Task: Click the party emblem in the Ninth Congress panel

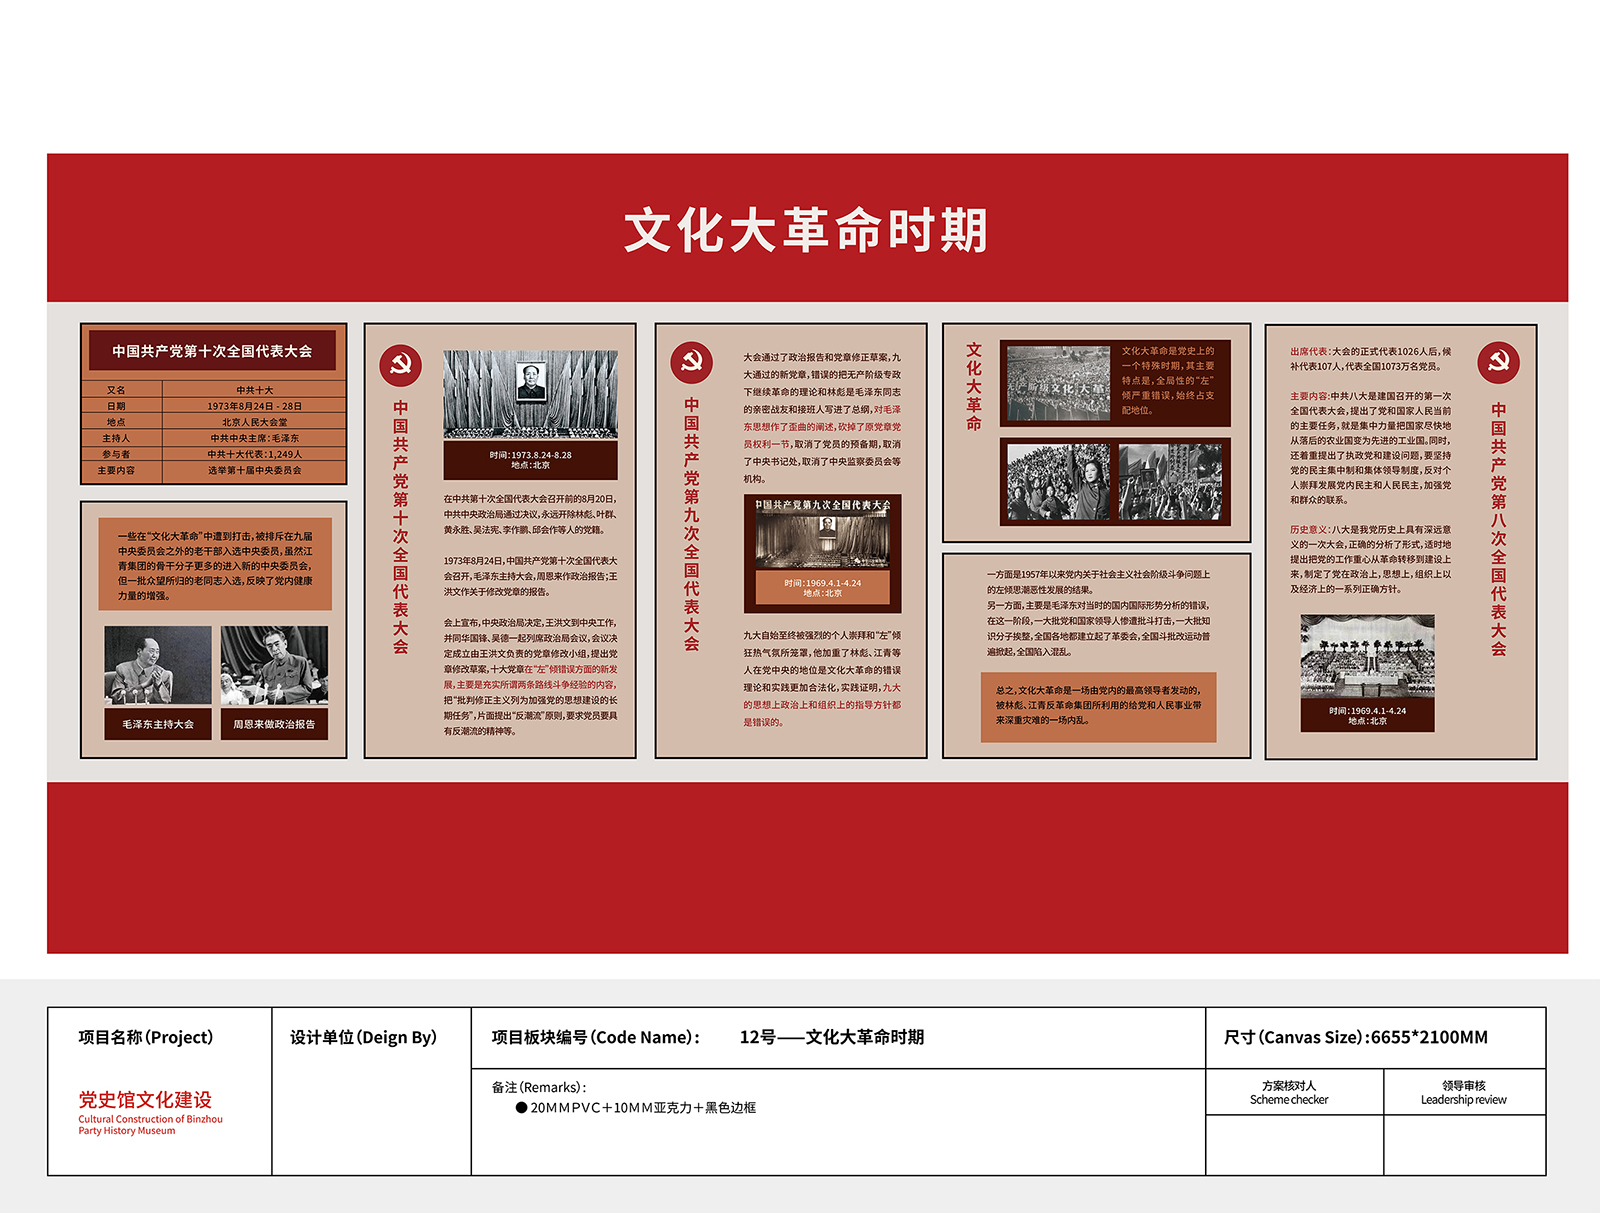Action: click(x=691, y=362)
